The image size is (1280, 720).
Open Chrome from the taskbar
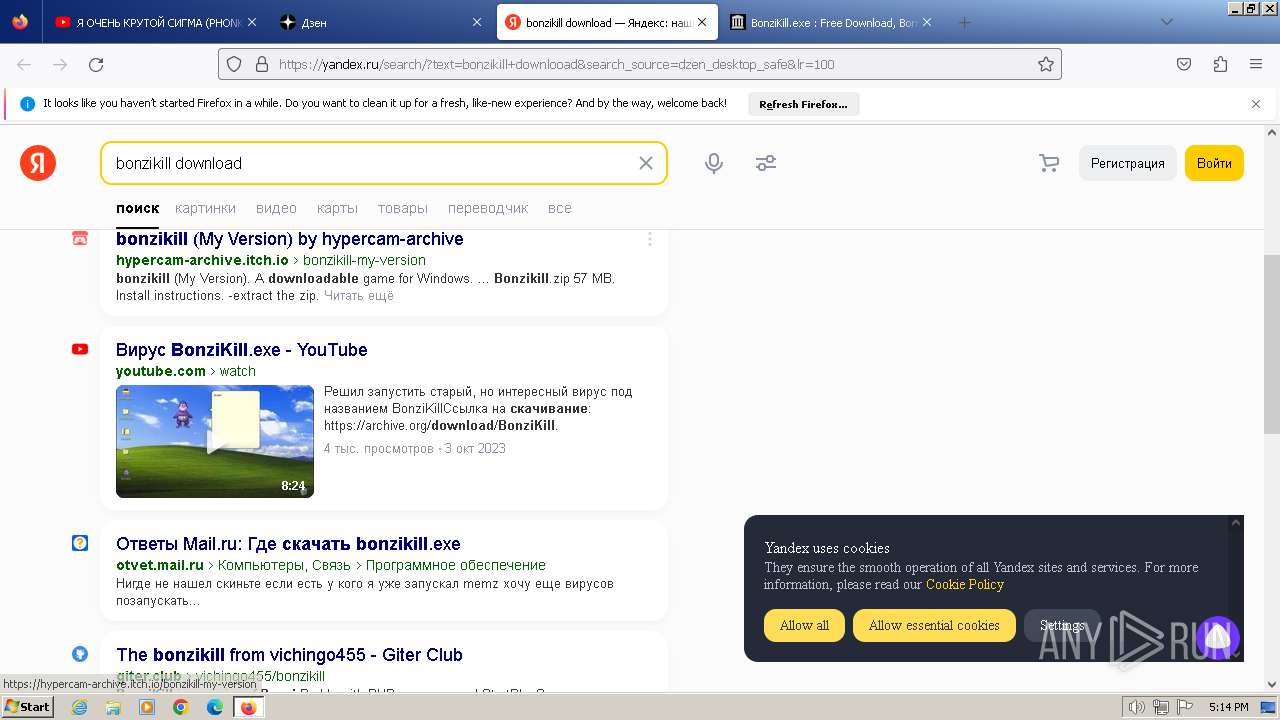pos(181,707)
